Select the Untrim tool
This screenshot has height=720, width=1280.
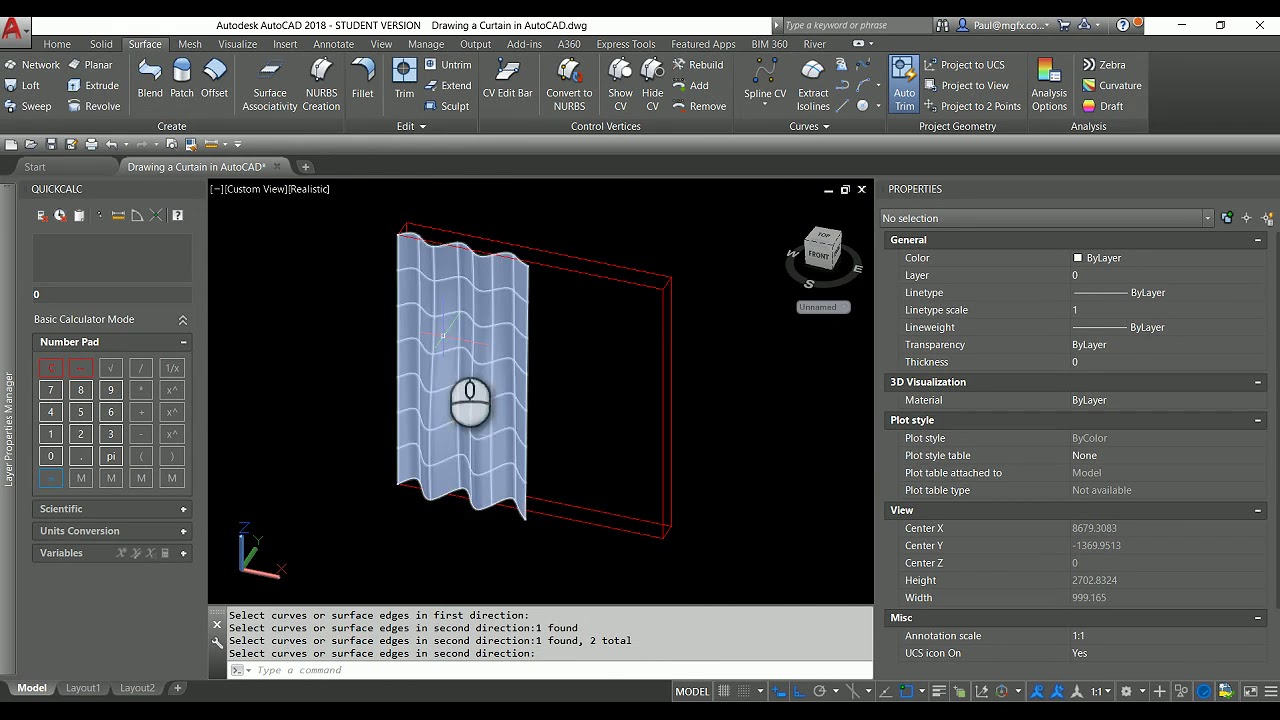pyautogui.click(x=447, y=64)
